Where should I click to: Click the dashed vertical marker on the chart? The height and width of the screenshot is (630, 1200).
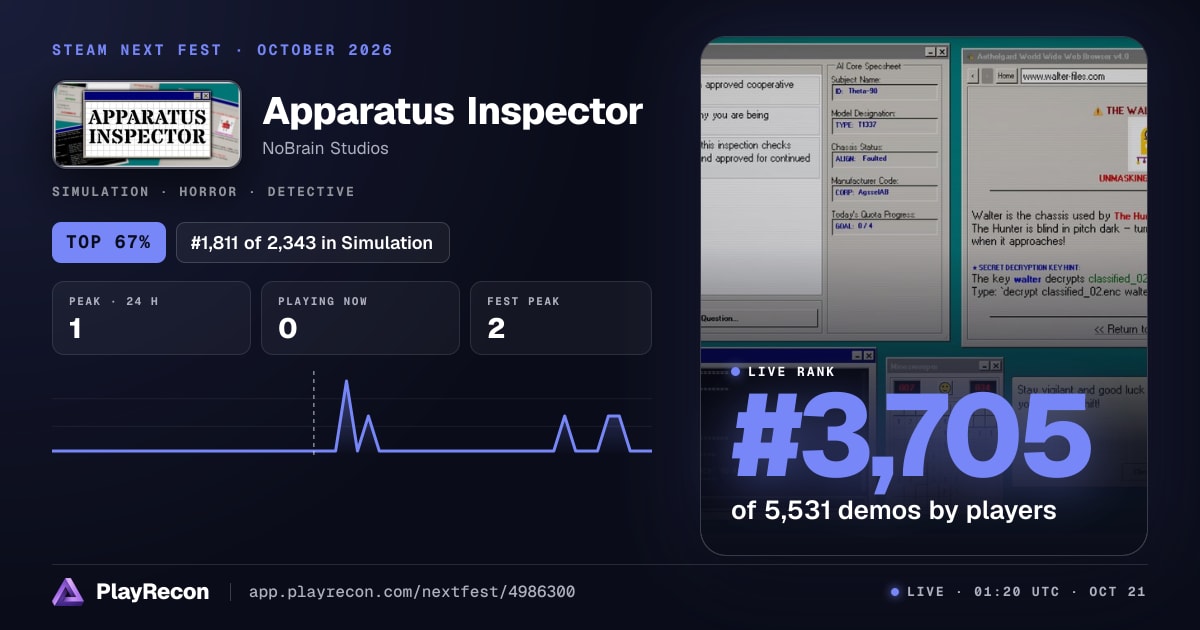click(313, 412)
